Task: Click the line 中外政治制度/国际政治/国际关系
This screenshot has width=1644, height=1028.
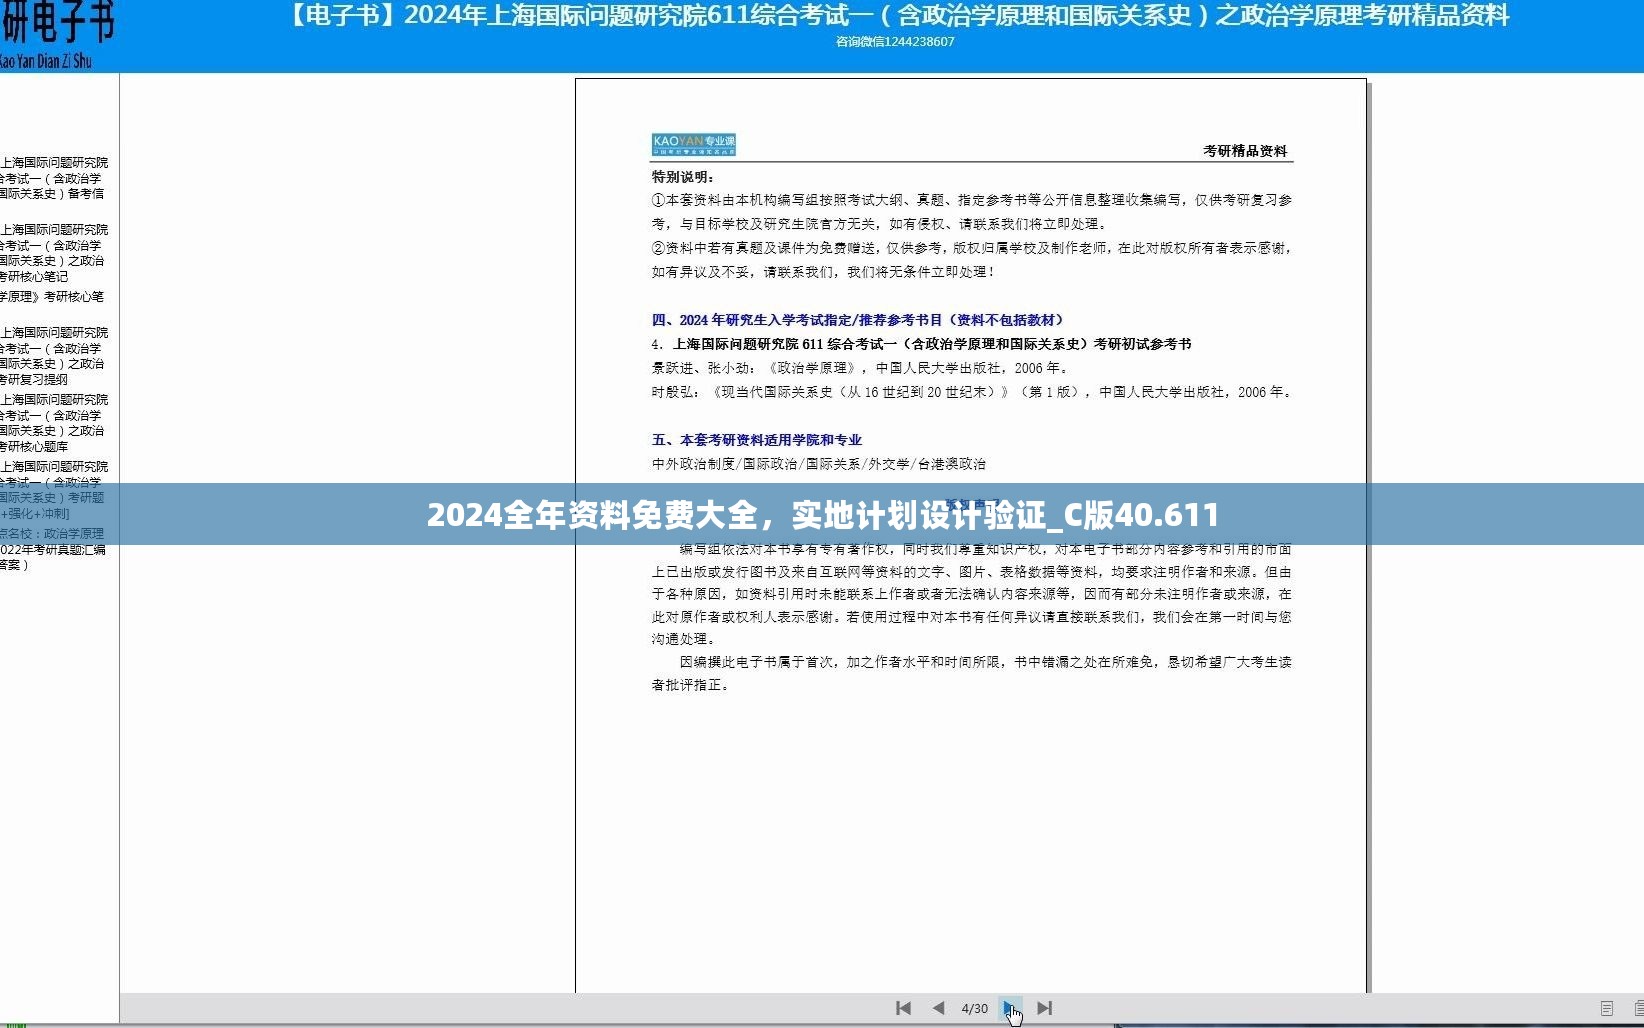Action: 819,464
